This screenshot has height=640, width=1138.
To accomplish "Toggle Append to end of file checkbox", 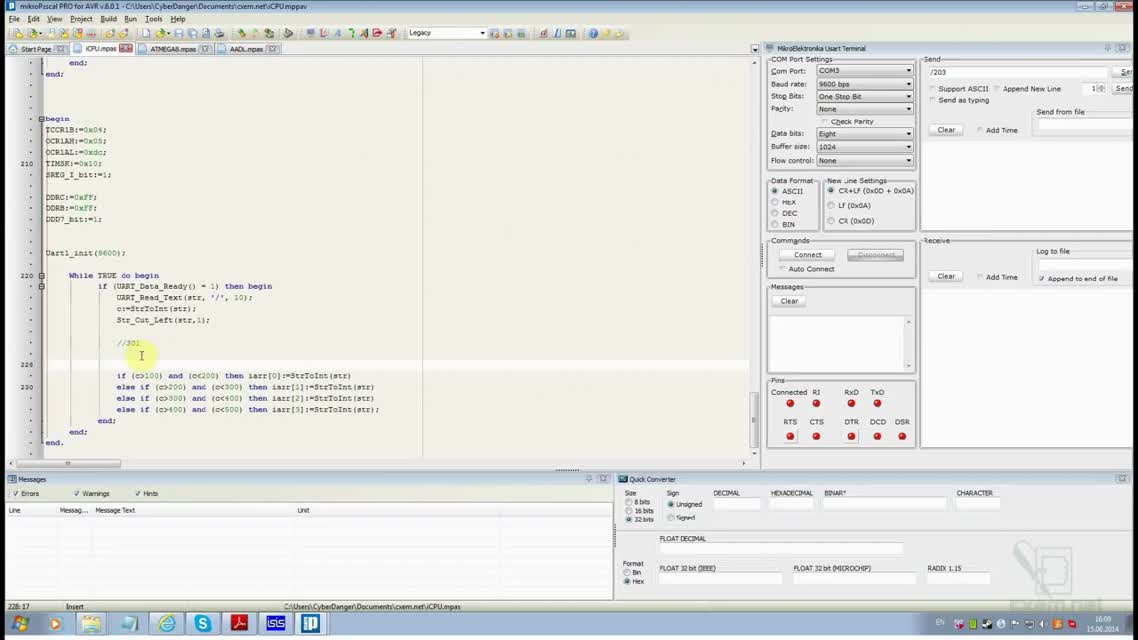I will pyautogui.click(x=1041, y=278).
